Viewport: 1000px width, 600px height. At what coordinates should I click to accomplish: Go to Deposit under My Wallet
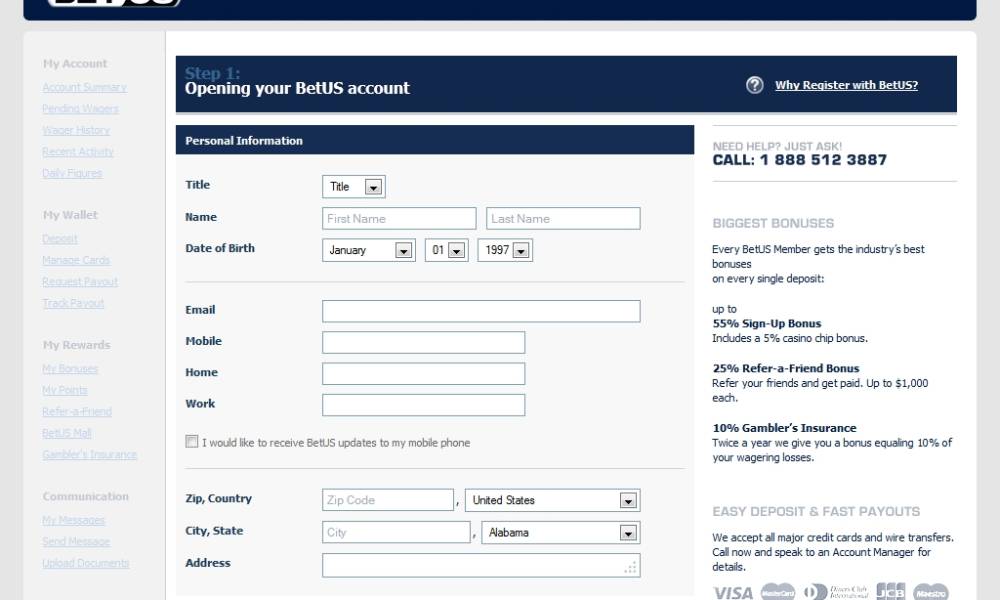click(x=60, y=240)
